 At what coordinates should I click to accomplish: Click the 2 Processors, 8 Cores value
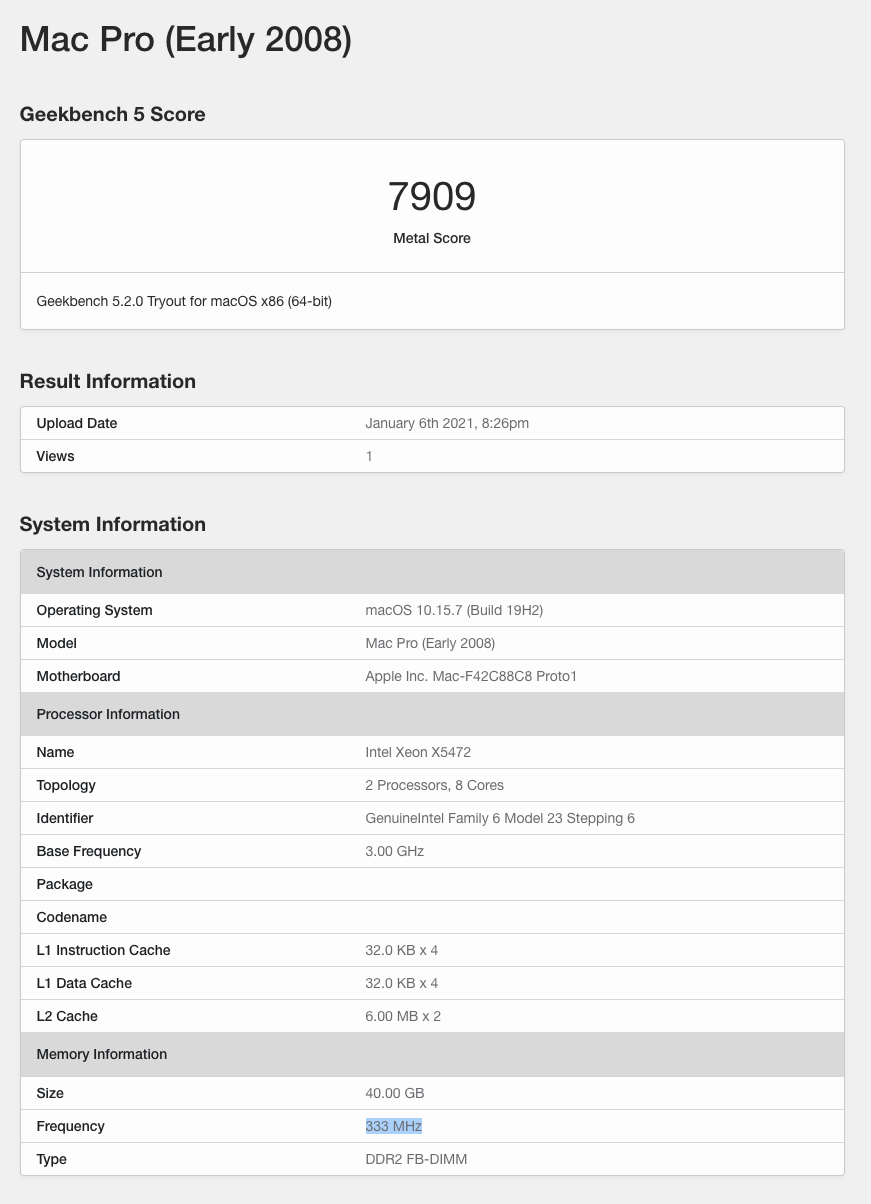(x=435, y=785)
